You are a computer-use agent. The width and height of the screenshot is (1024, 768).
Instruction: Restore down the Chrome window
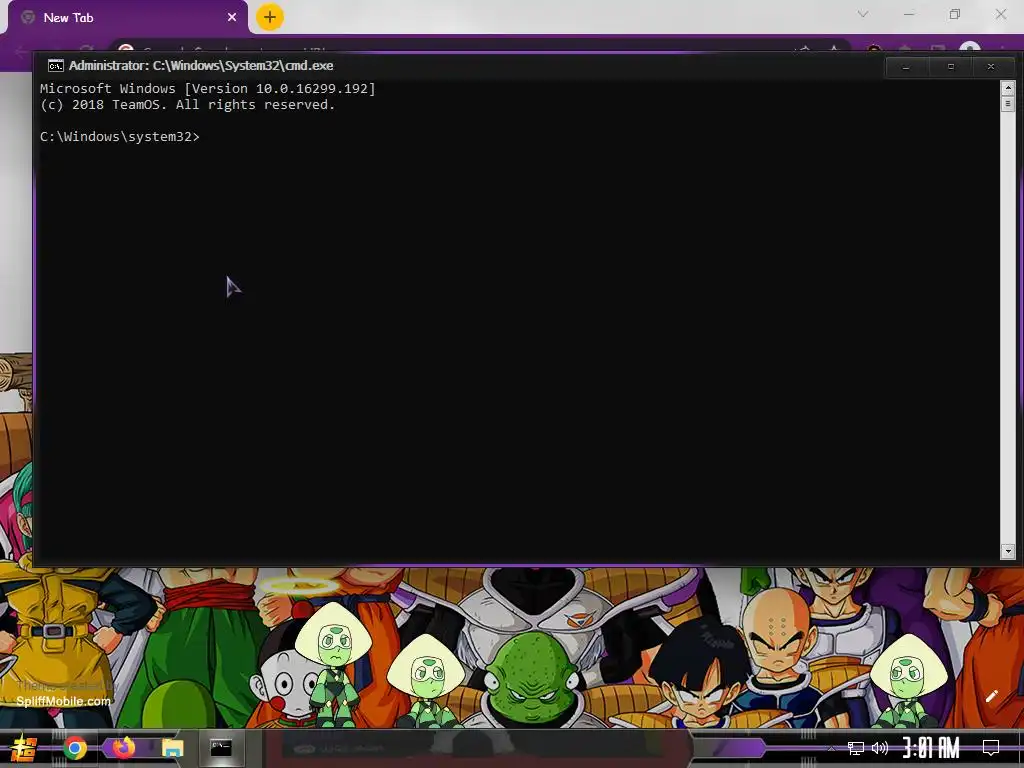pyautogui.click(x=955, y=14)
